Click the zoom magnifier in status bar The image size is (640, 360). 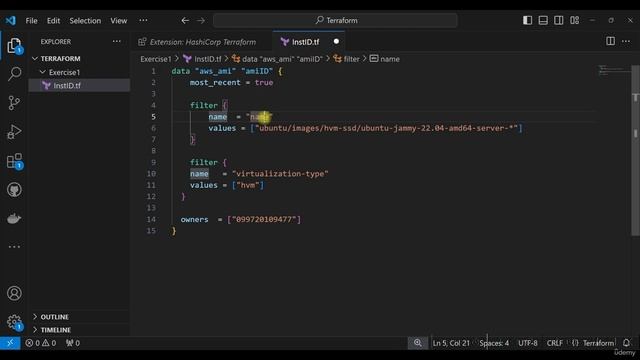pyautogui.click(x=418, y=343)
